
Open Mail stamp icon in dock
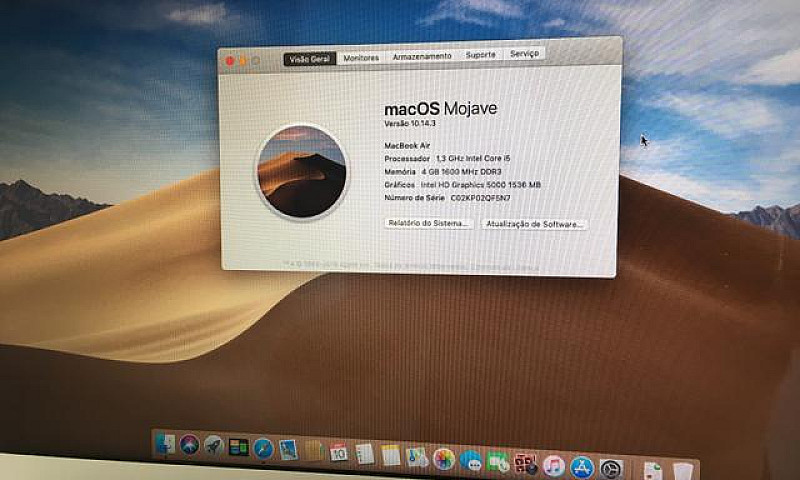(x=288, y=450)
